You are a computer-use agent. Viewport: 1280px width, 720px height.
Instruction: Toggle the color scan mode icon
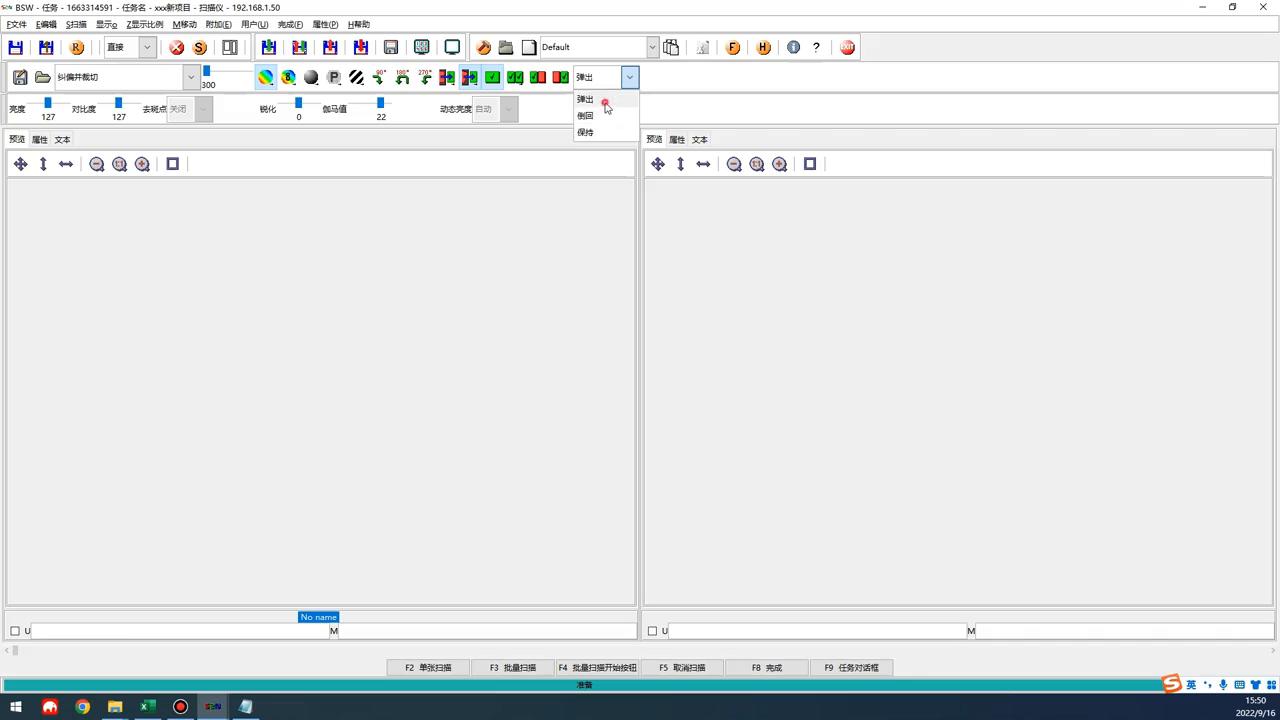point(265,77)
